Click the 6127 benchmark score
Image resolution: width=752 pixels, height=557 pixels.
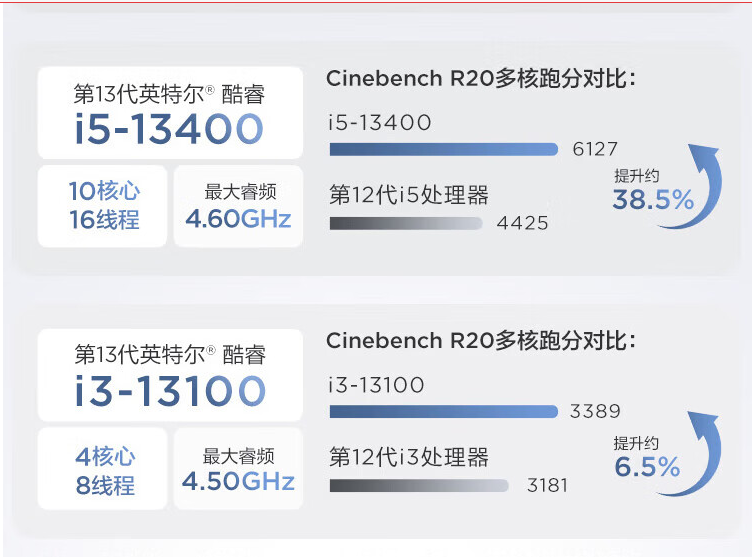(595, 149)
